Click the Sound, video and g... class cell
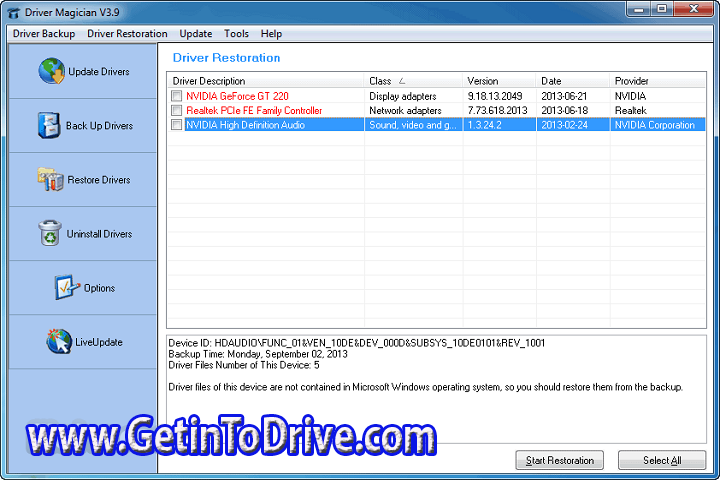Viewport: 720px width, 480px height. pyautogui.click(x=413, y=125)
